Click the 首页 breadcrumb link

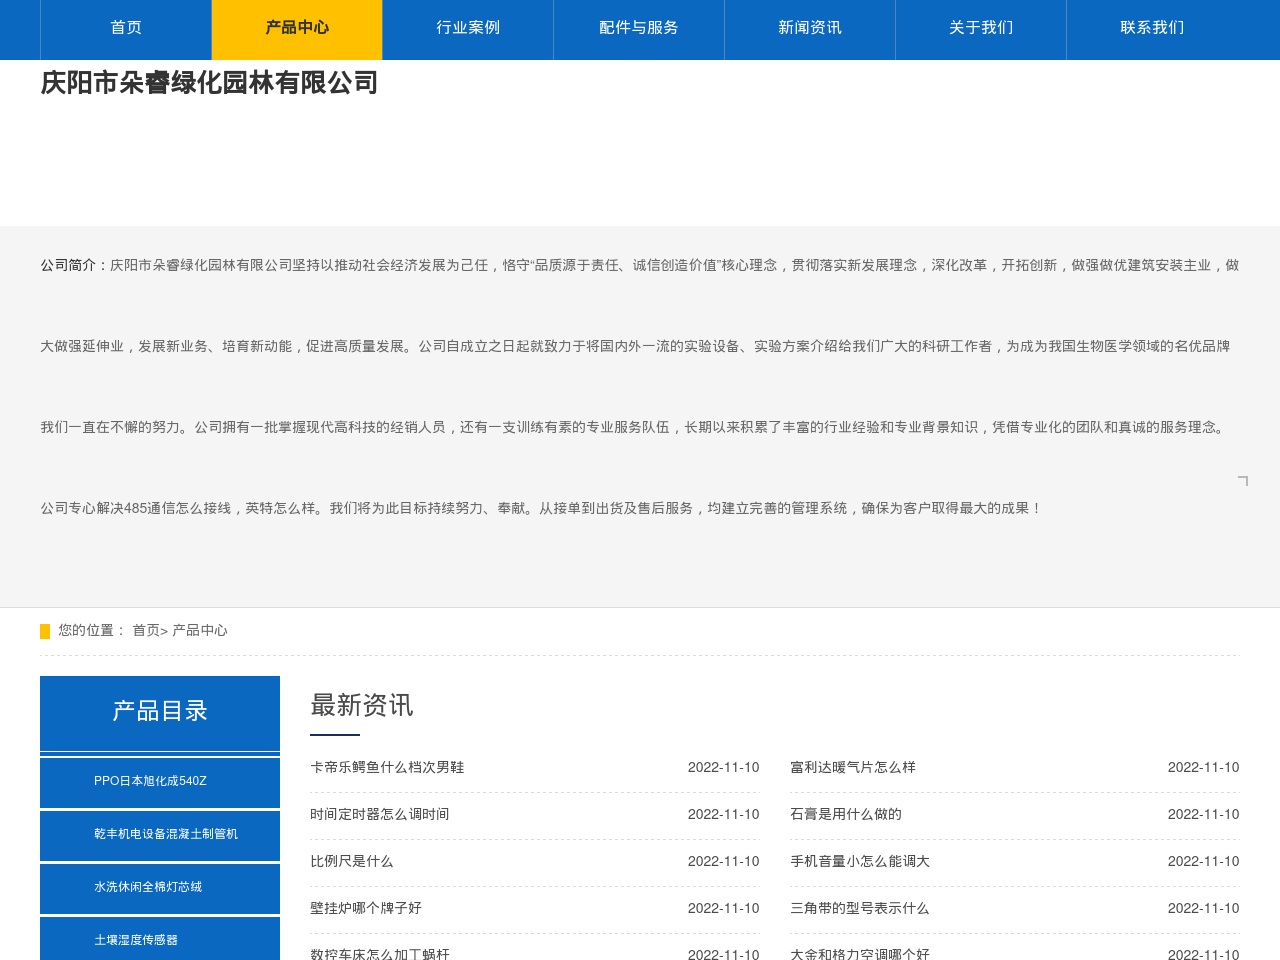(x=146, y=630)
